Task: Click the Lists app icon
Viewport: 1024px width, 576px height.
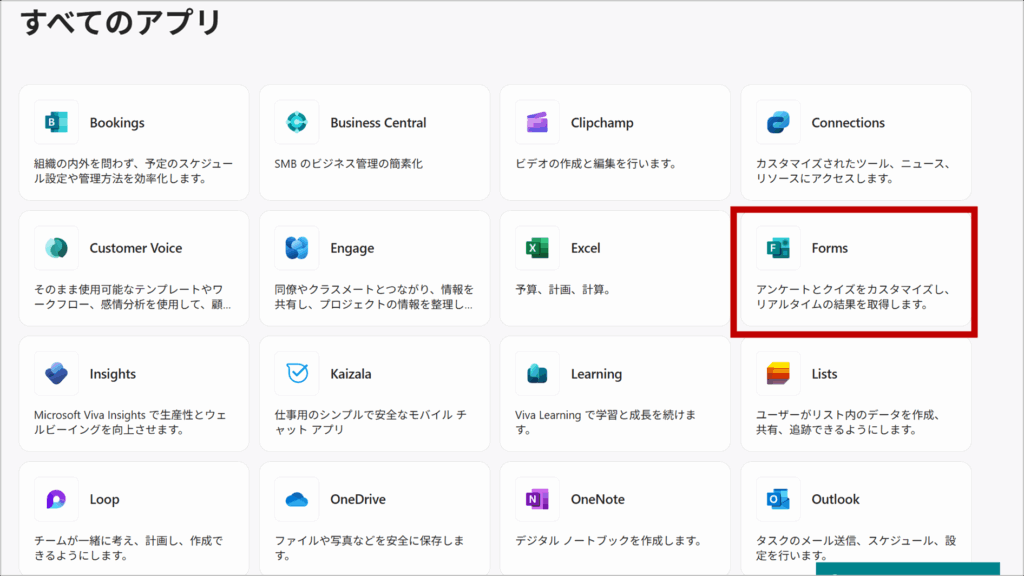Action: tap(778, 374)
